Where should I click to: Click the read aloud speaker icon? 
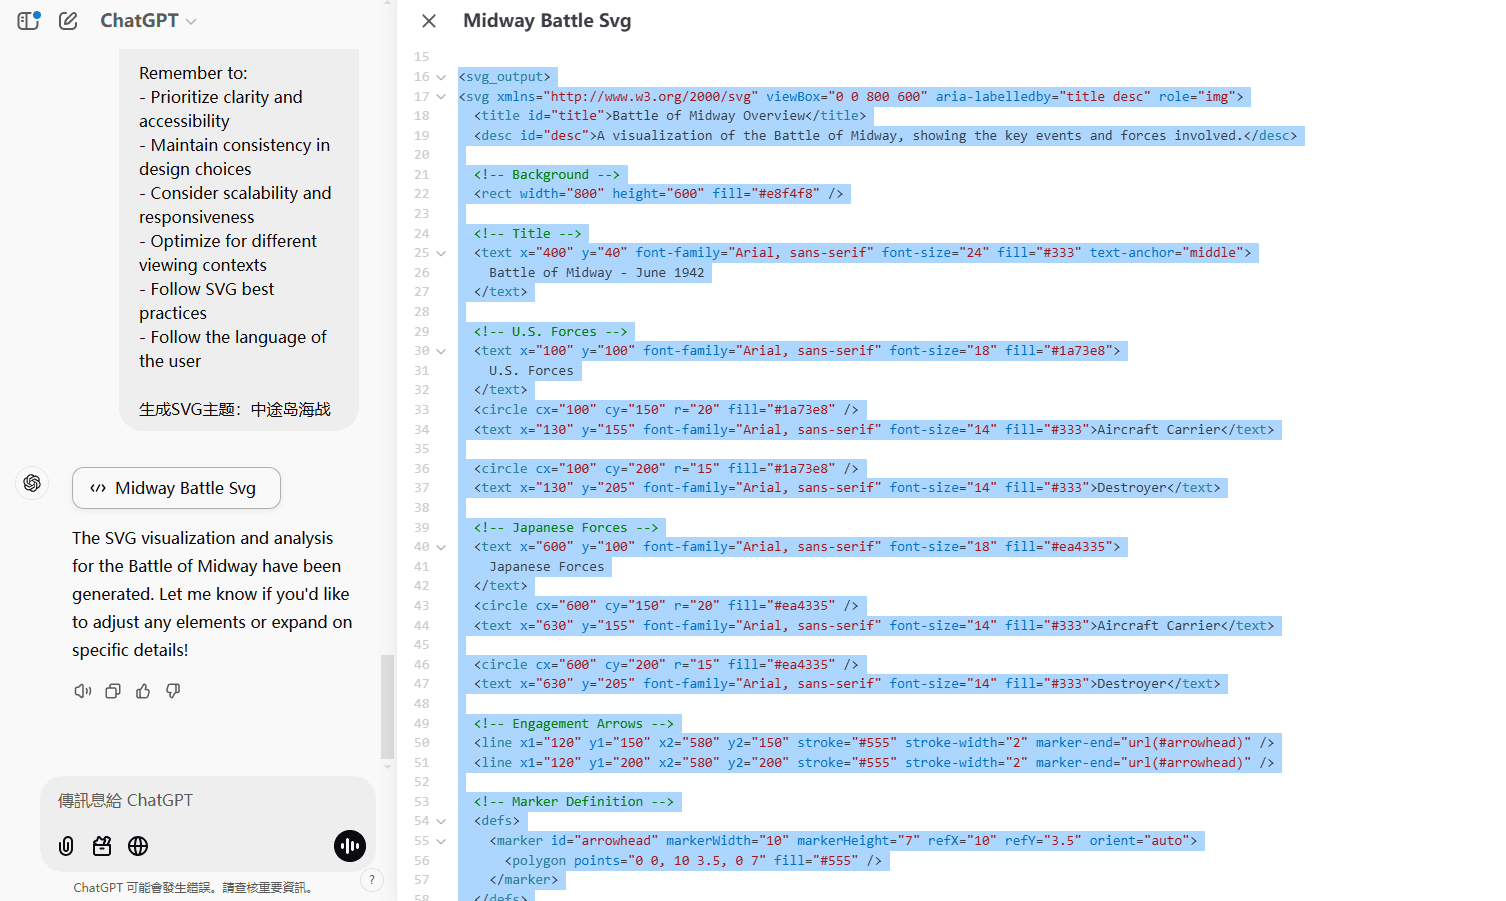click(x=83, y=691)
